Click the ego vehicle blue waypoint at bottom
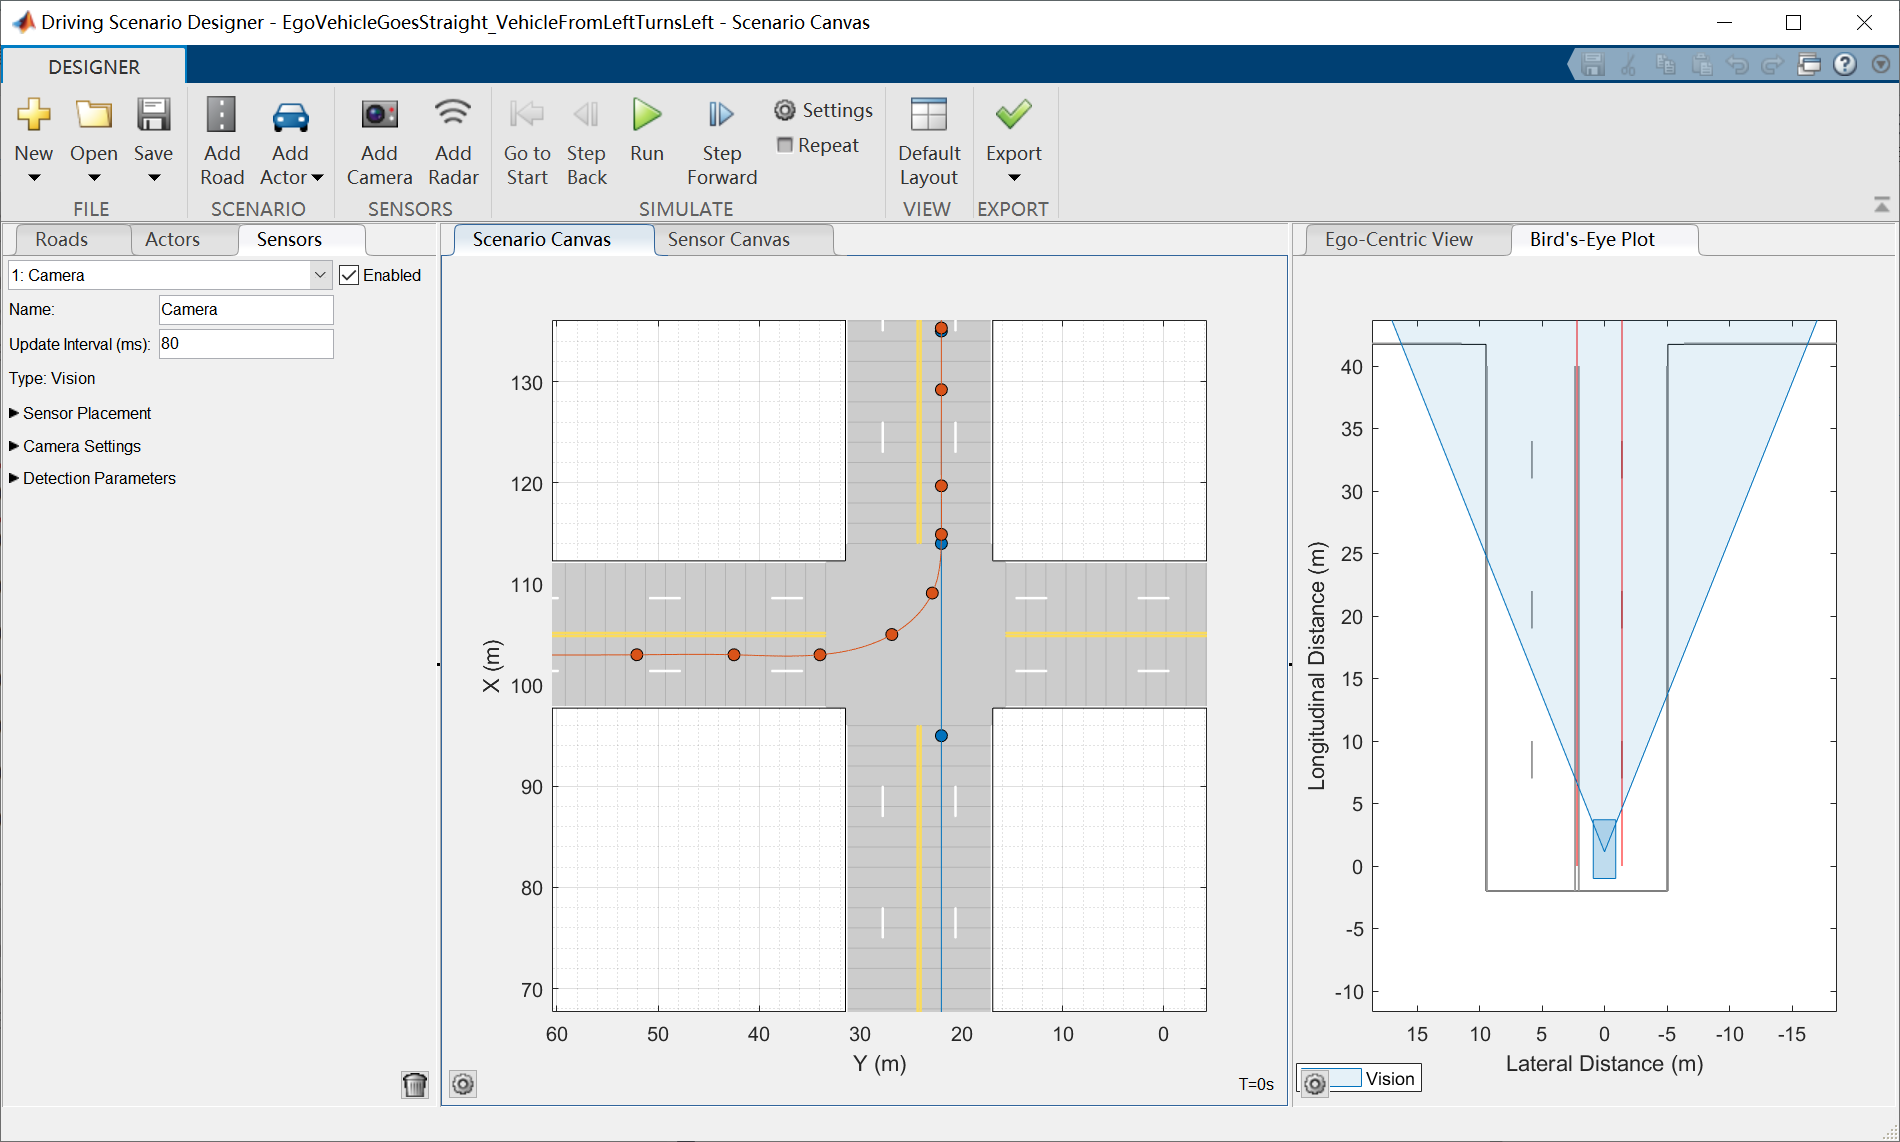Viewport: 1900px width, 1142px height. coord(941,736)
